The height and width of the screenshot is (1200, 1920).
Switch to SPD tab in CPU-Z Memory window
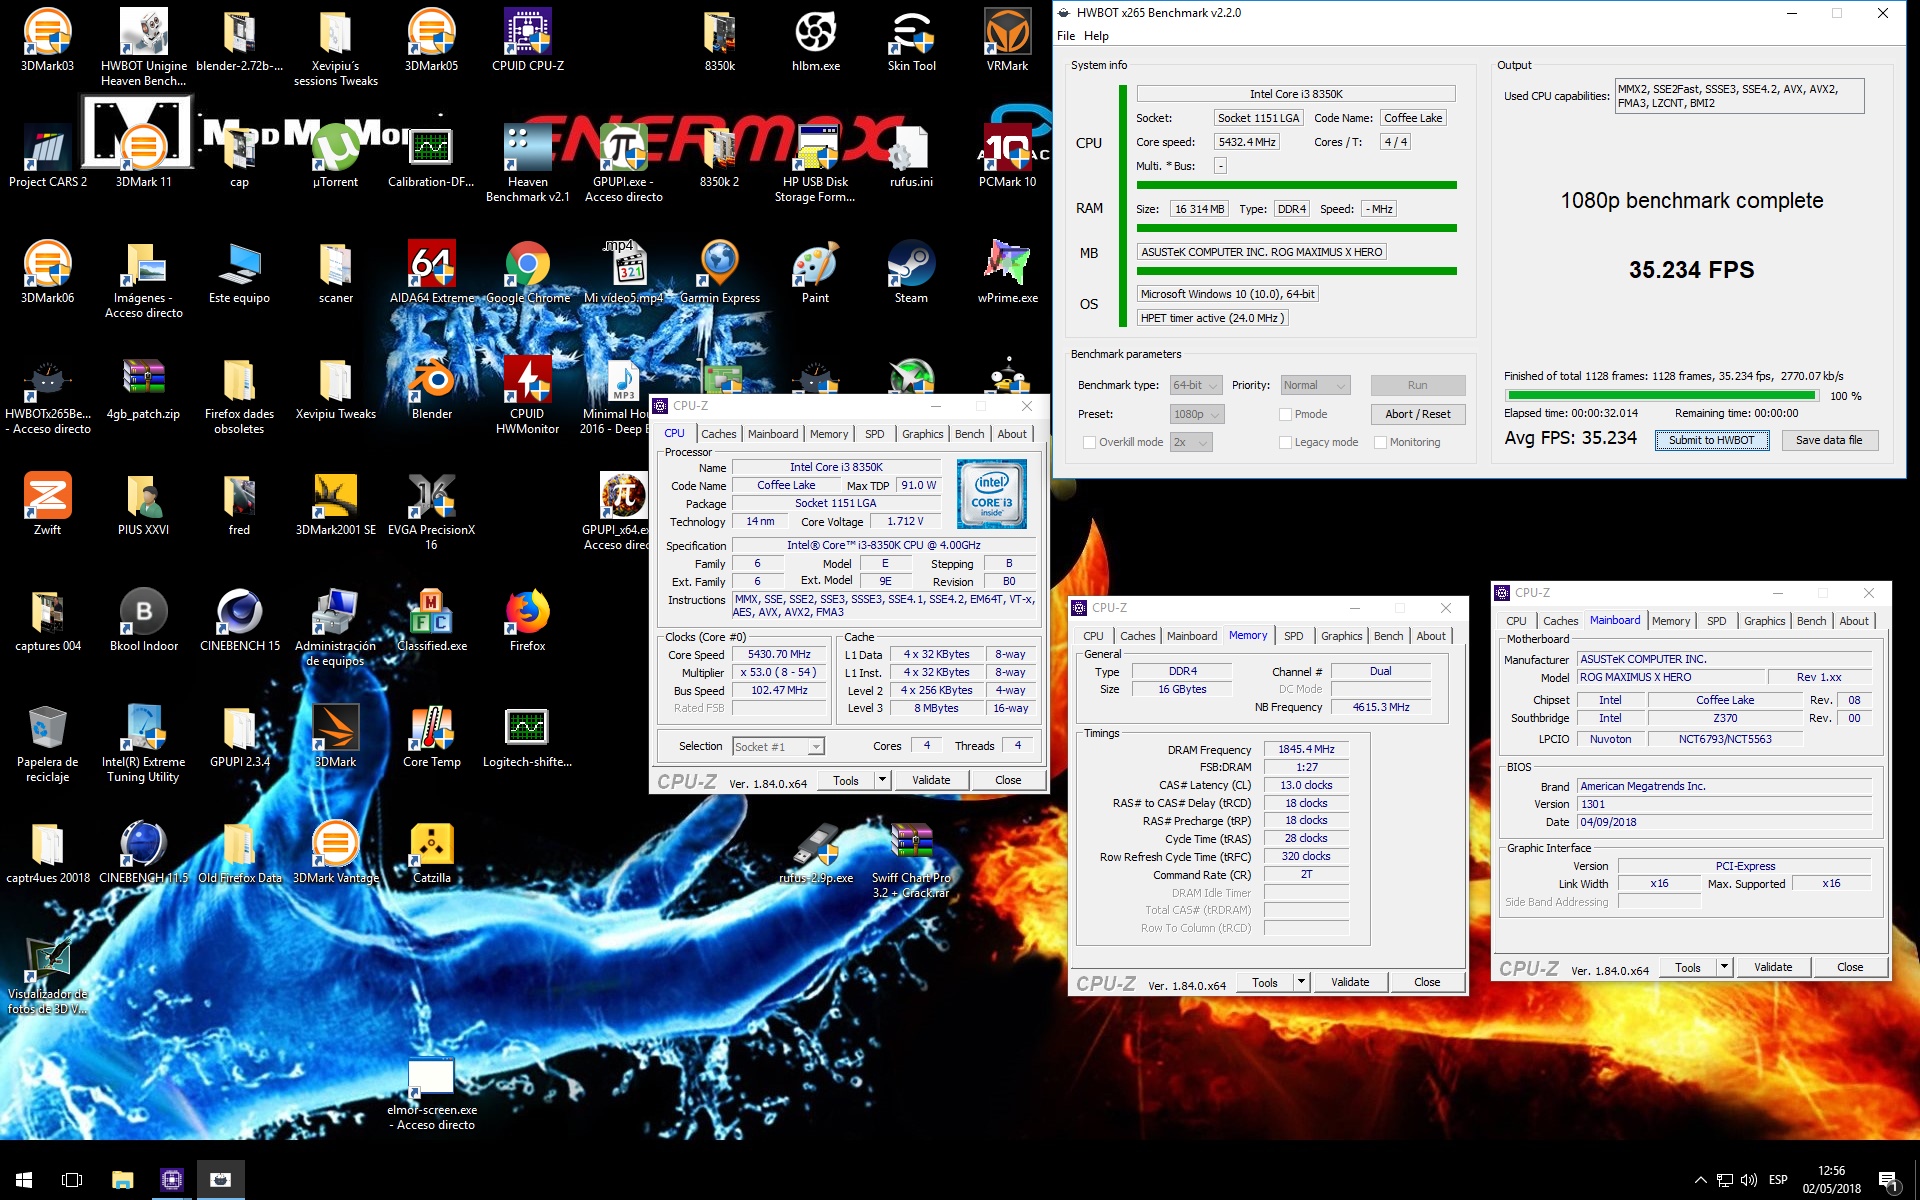[1293, 636]
